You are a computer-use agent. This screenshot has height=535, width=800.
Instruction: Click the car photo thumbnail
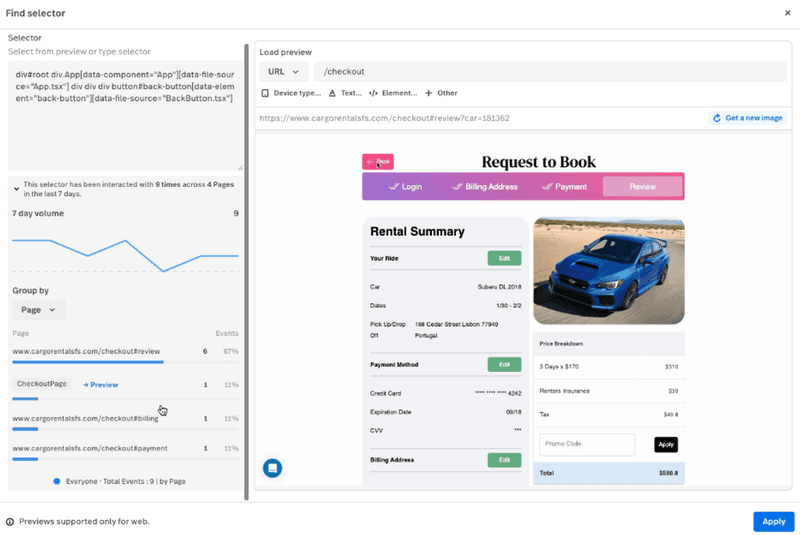tap(608, 270)
